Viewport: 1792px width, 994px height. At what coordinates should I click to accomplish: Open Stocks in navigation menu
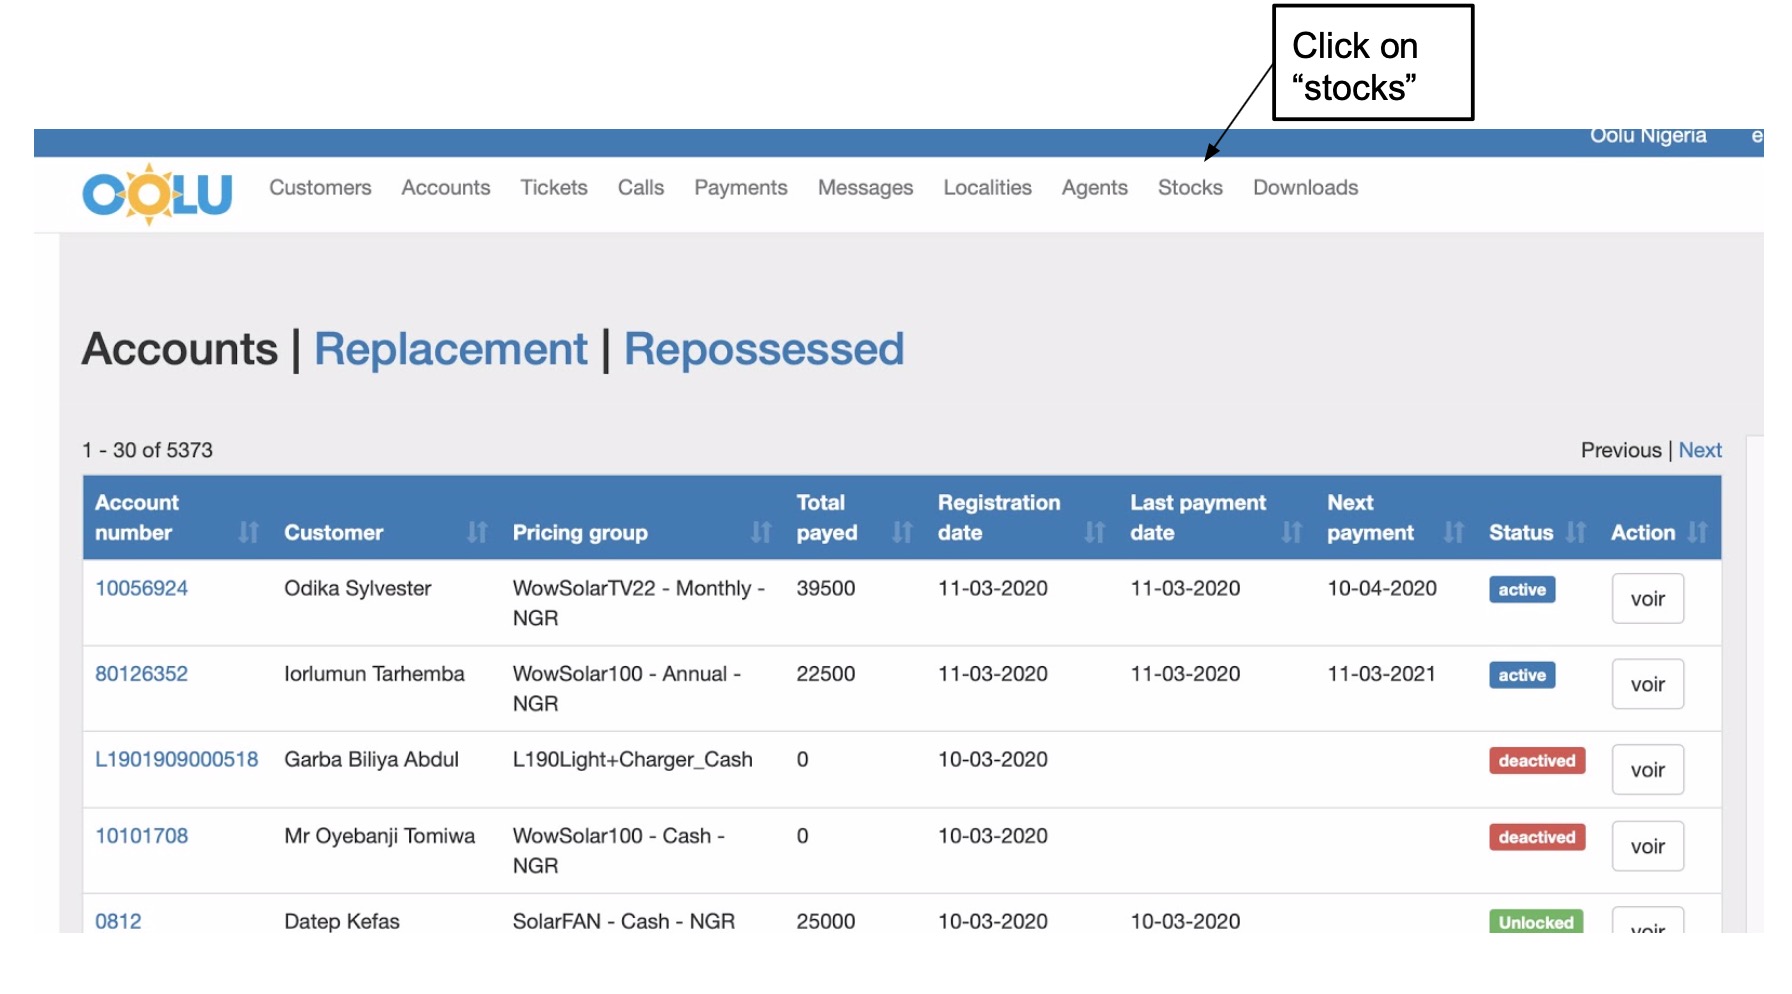click(x=1190, y=188)
